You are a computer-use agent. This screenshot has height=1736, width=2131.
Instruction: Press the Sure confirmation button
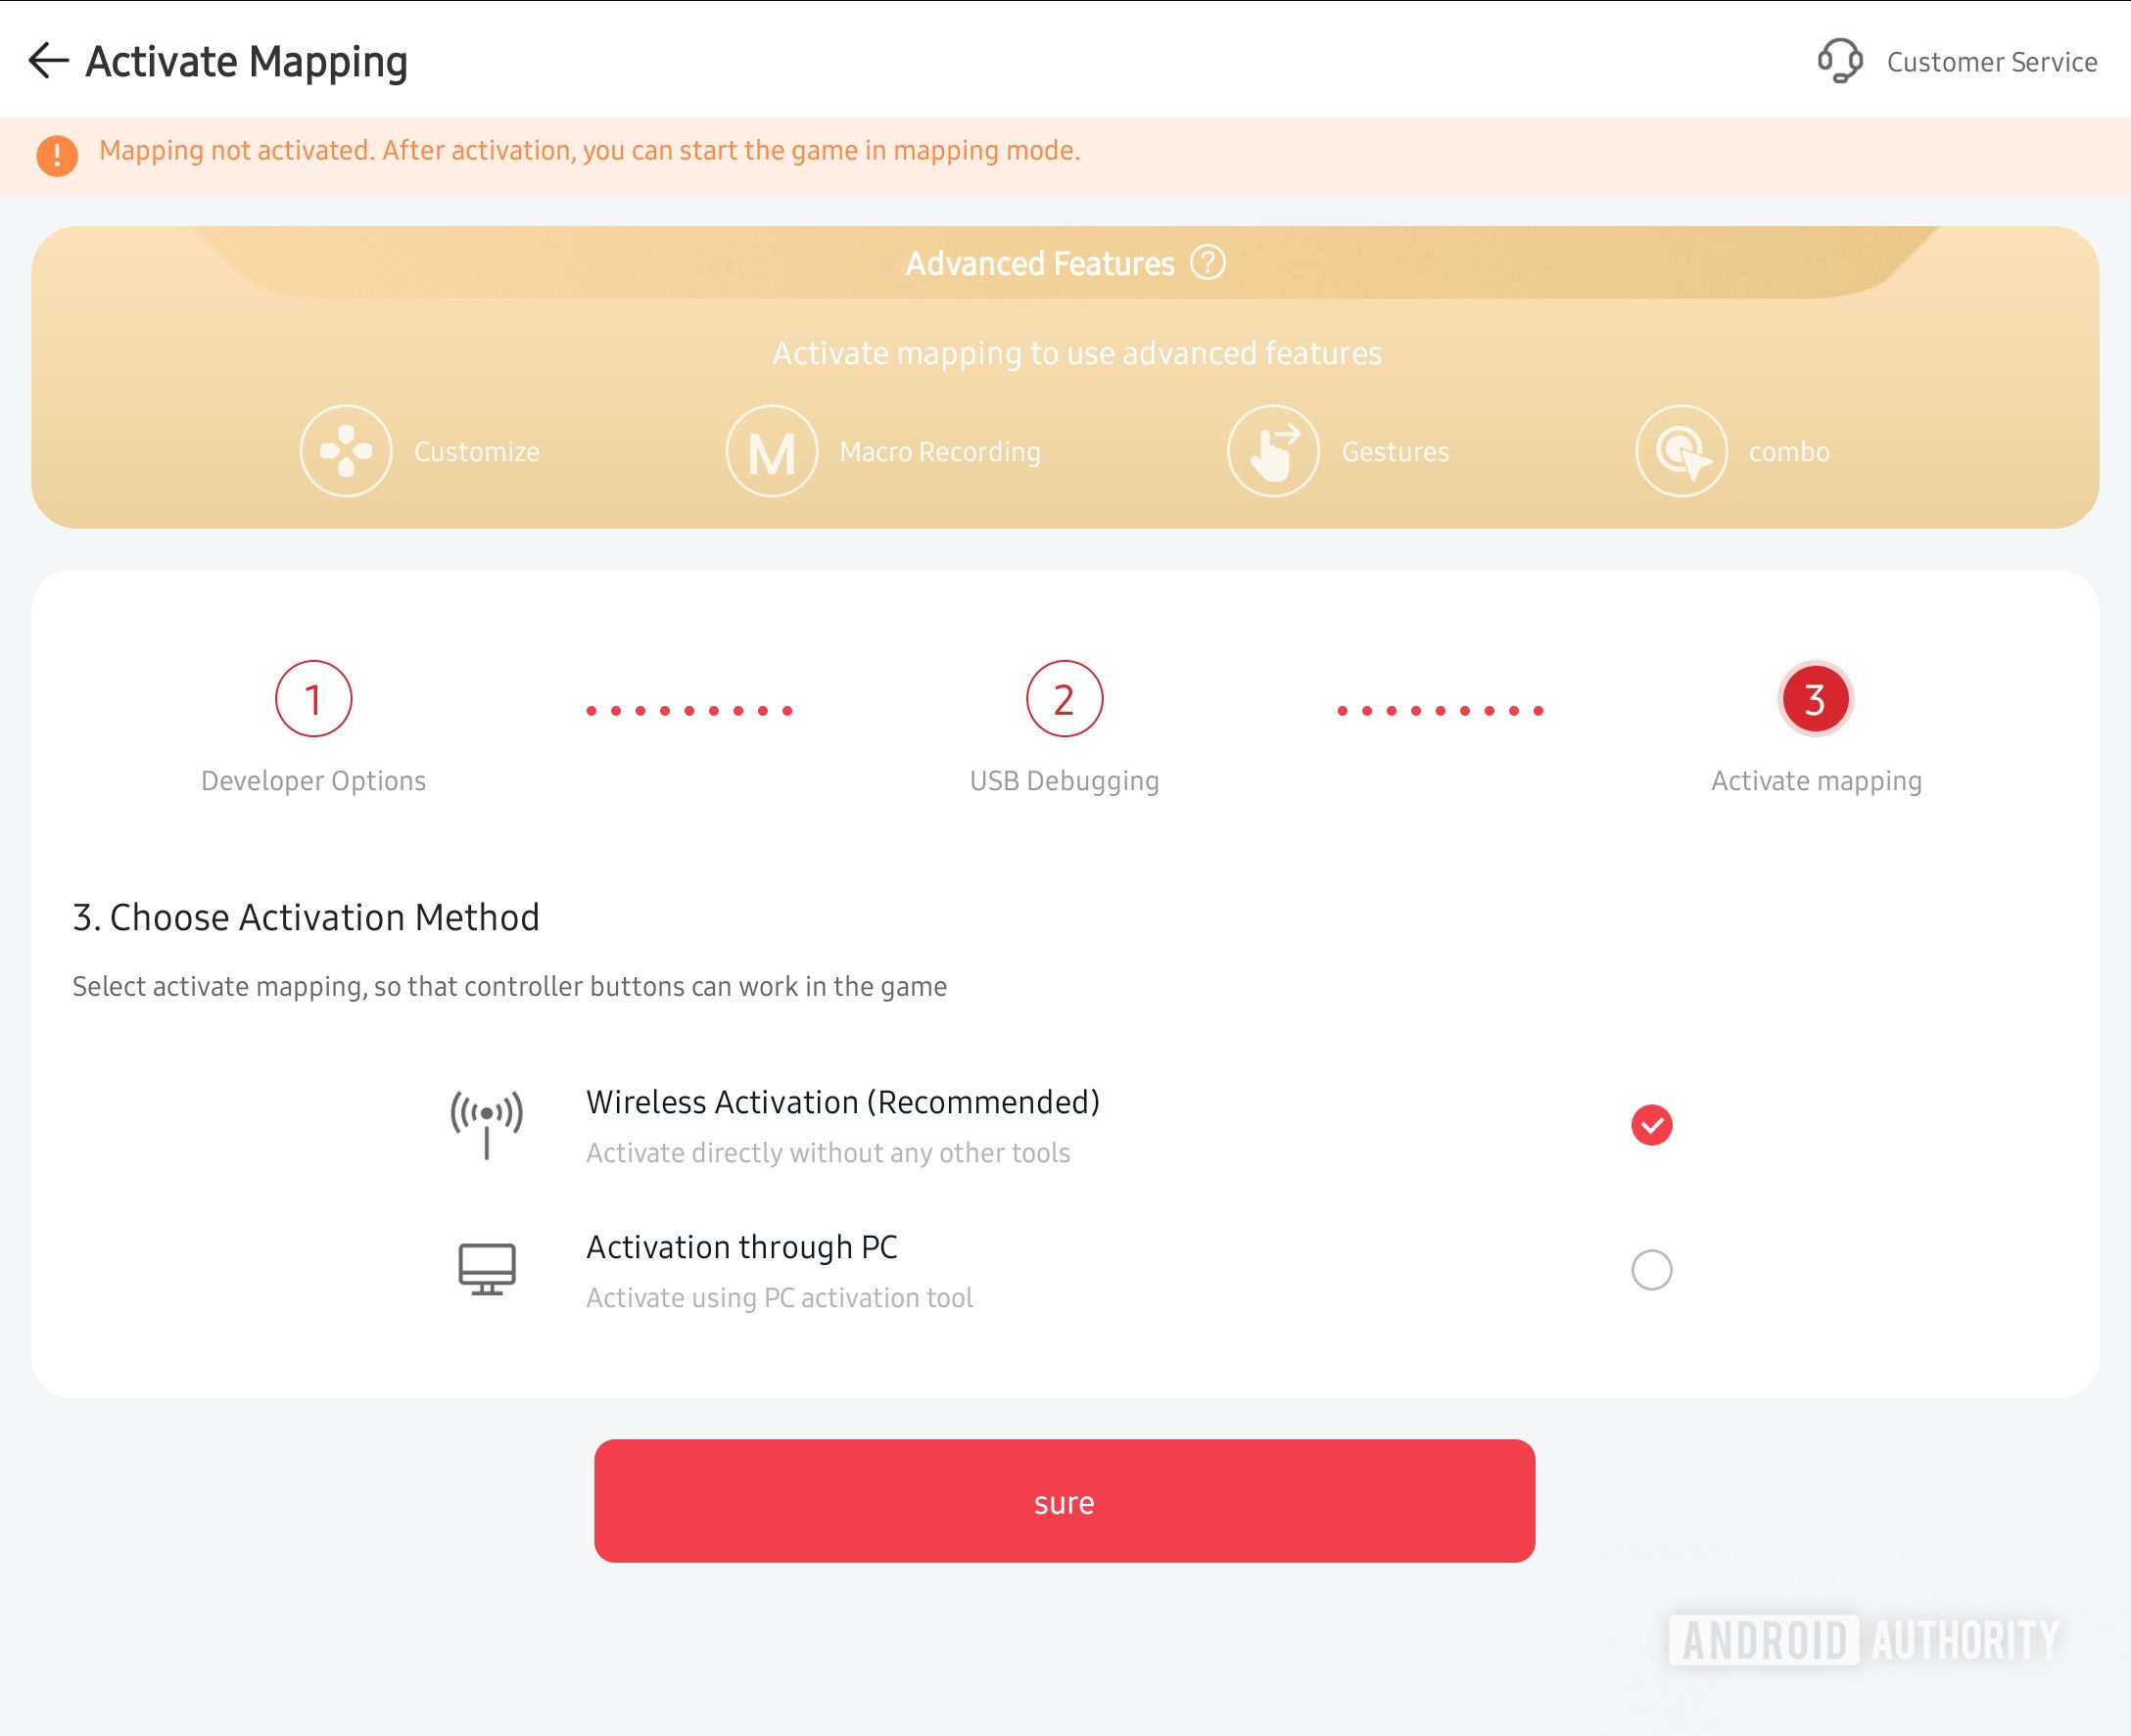(1065, 1502)
